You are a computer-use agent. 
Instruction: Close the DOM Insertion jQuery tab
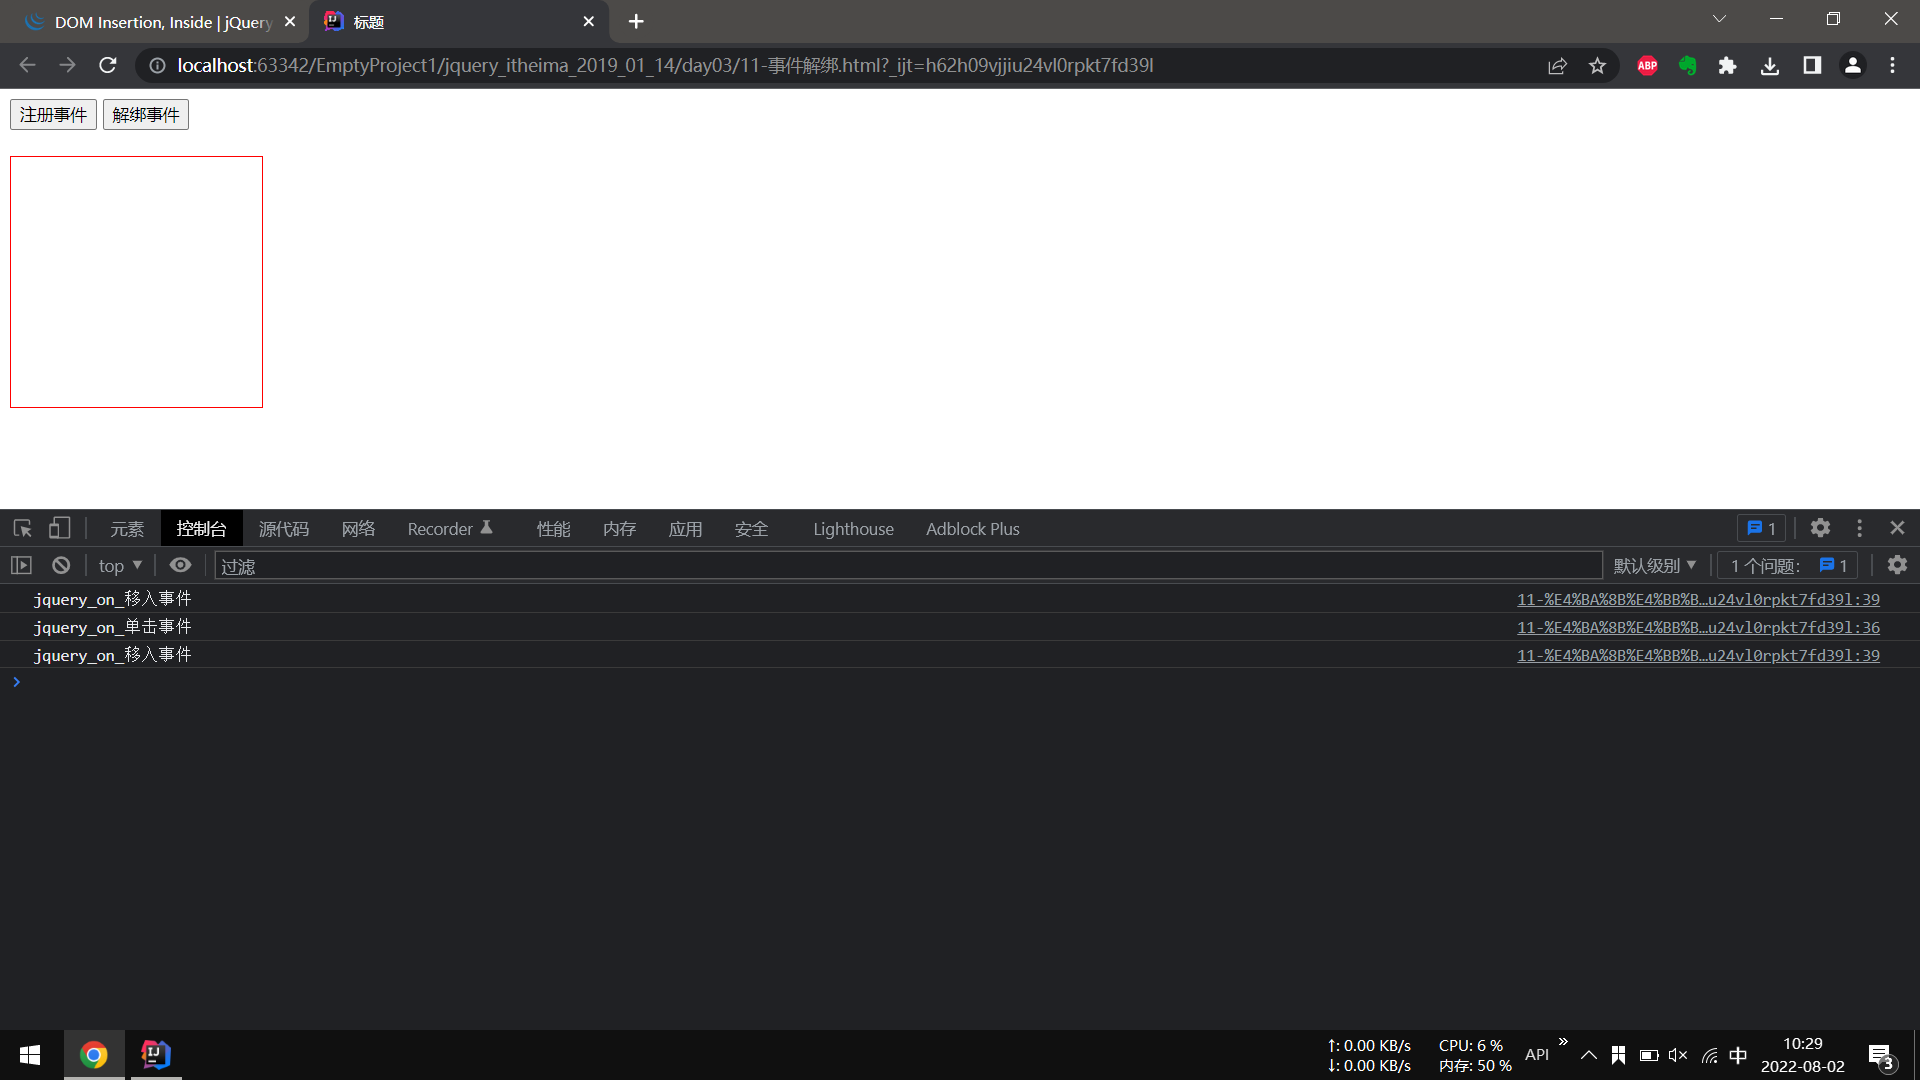290,21
